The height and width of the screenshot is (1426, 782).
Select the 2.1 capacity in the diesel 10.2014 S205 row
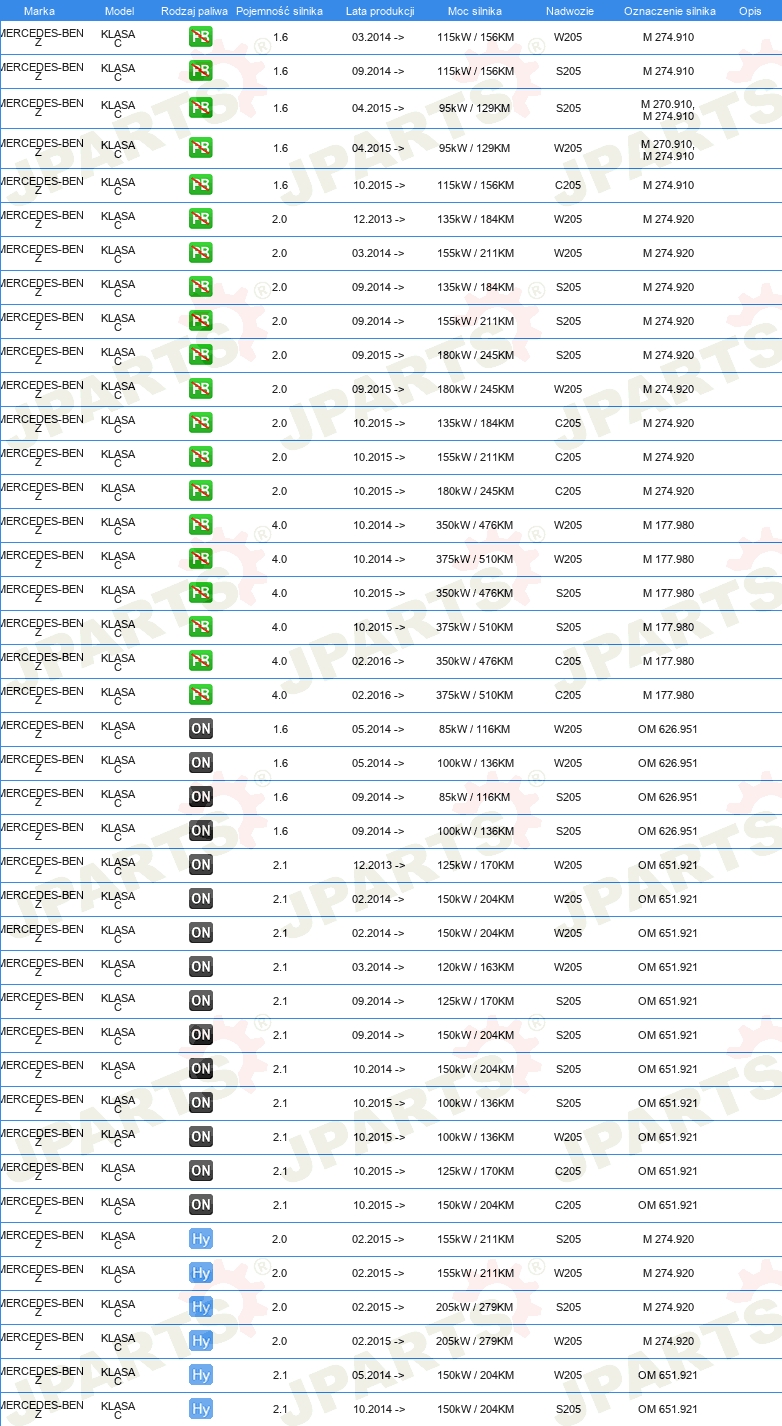pyautogui.click(x=280, y=1069)
